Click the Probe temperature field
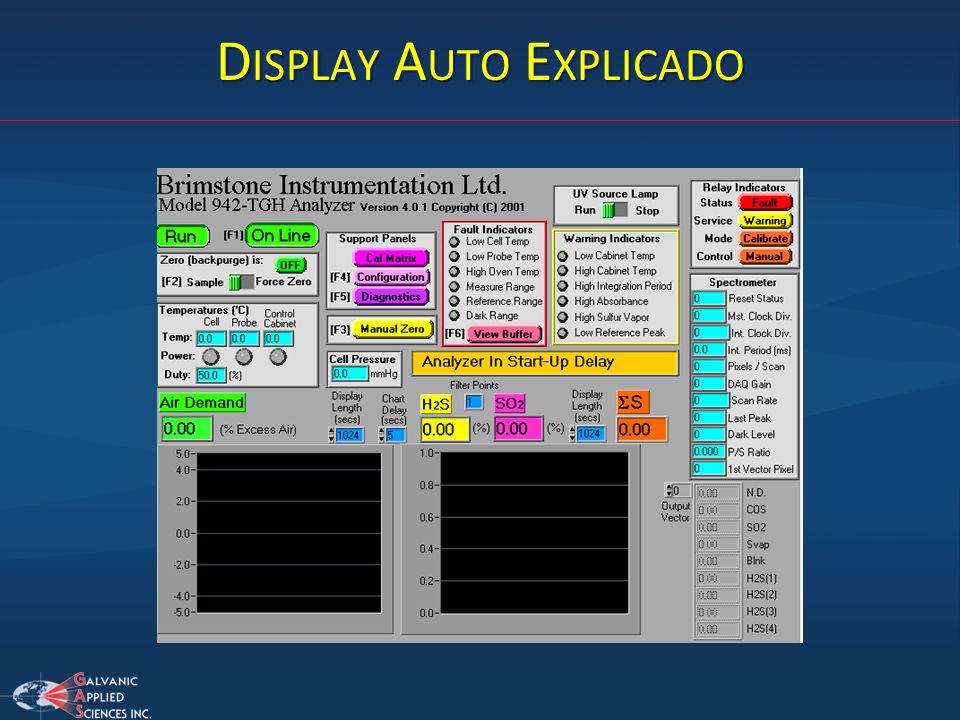960x720 pixels. 244,339
